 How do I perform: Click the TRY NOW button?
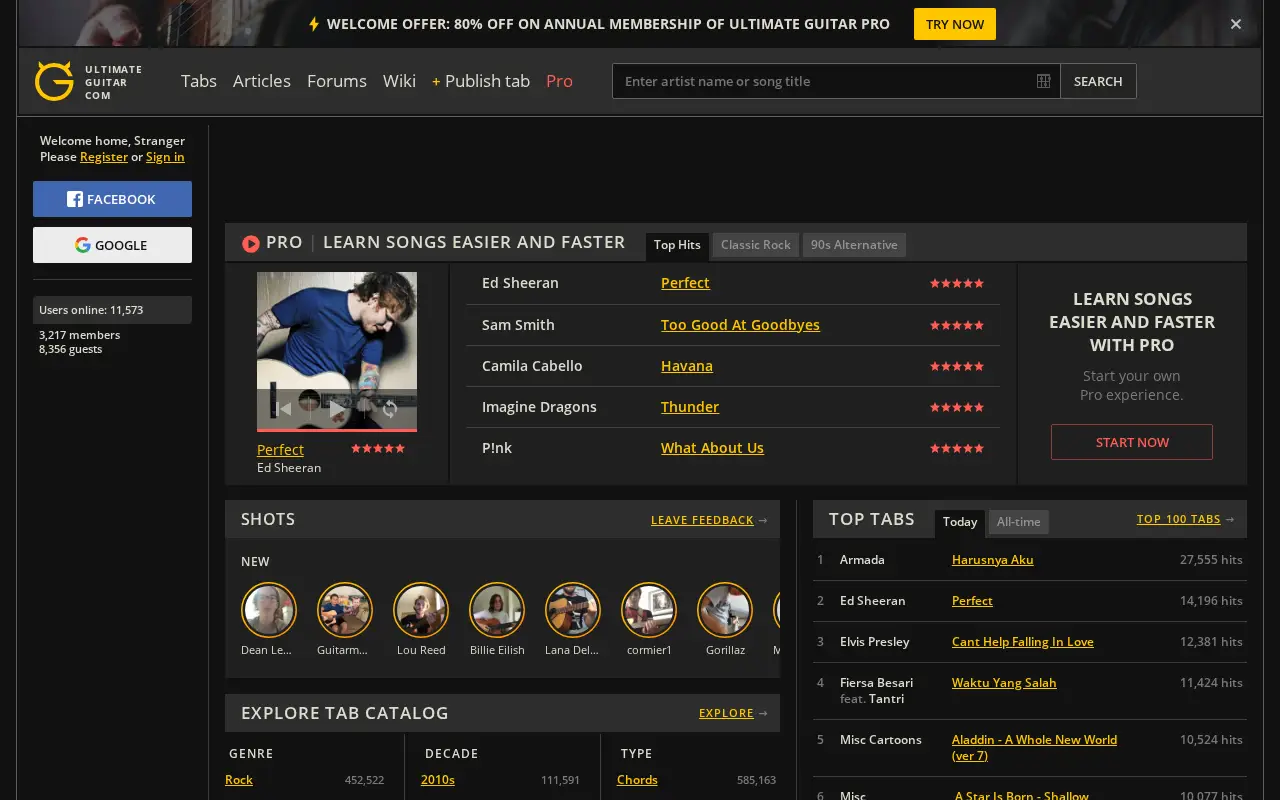pos(955,24)
